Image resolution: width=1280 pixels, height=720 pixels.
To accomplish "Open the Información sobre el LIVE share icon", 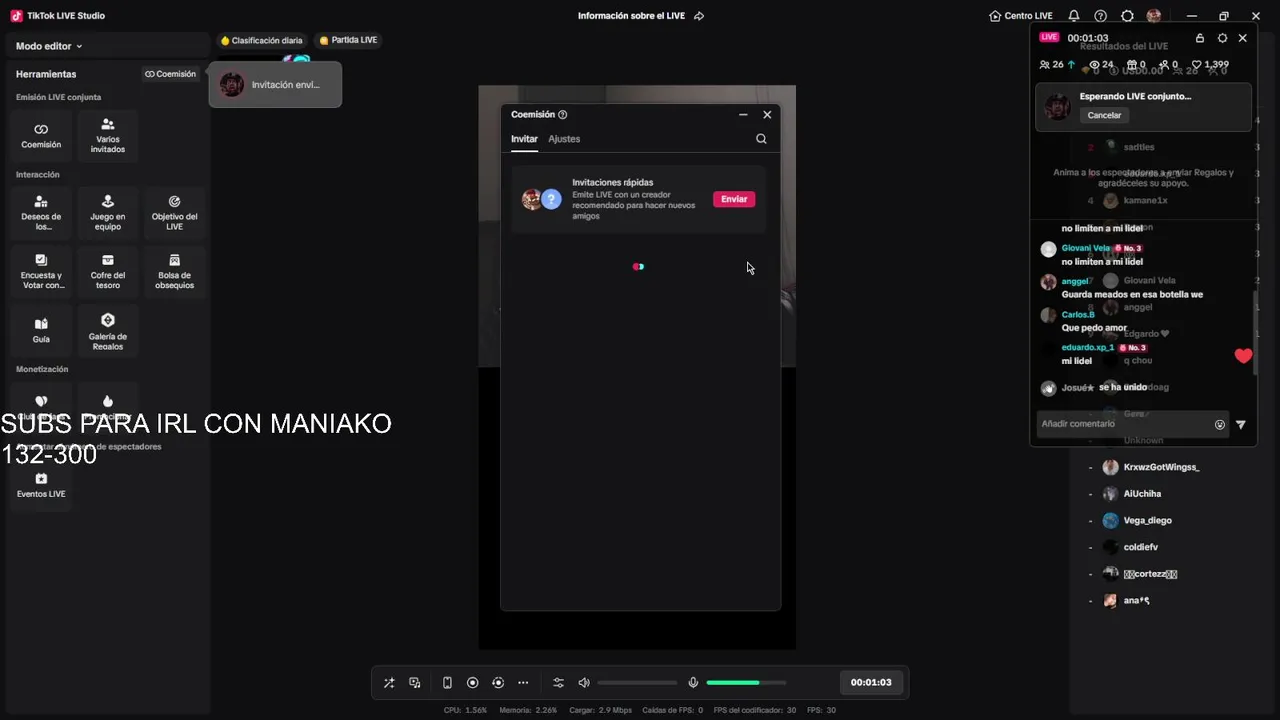I will tap(699, 16).
